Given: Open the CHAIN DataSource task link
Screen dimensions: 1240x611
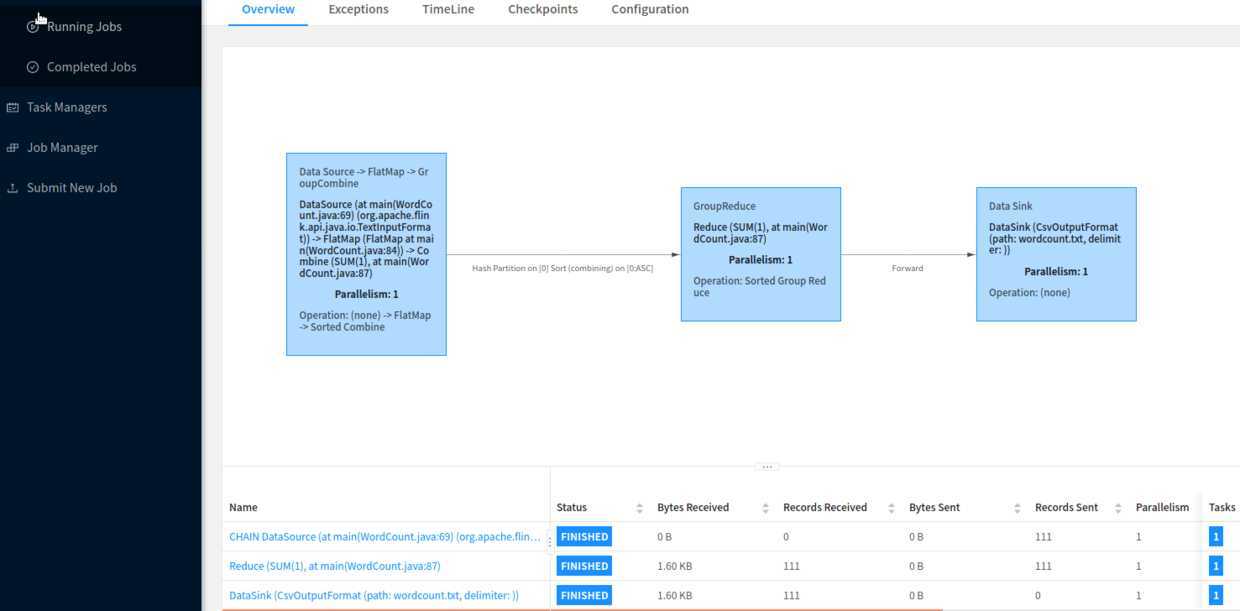Looking at the screenshot, I should [385, 537].
